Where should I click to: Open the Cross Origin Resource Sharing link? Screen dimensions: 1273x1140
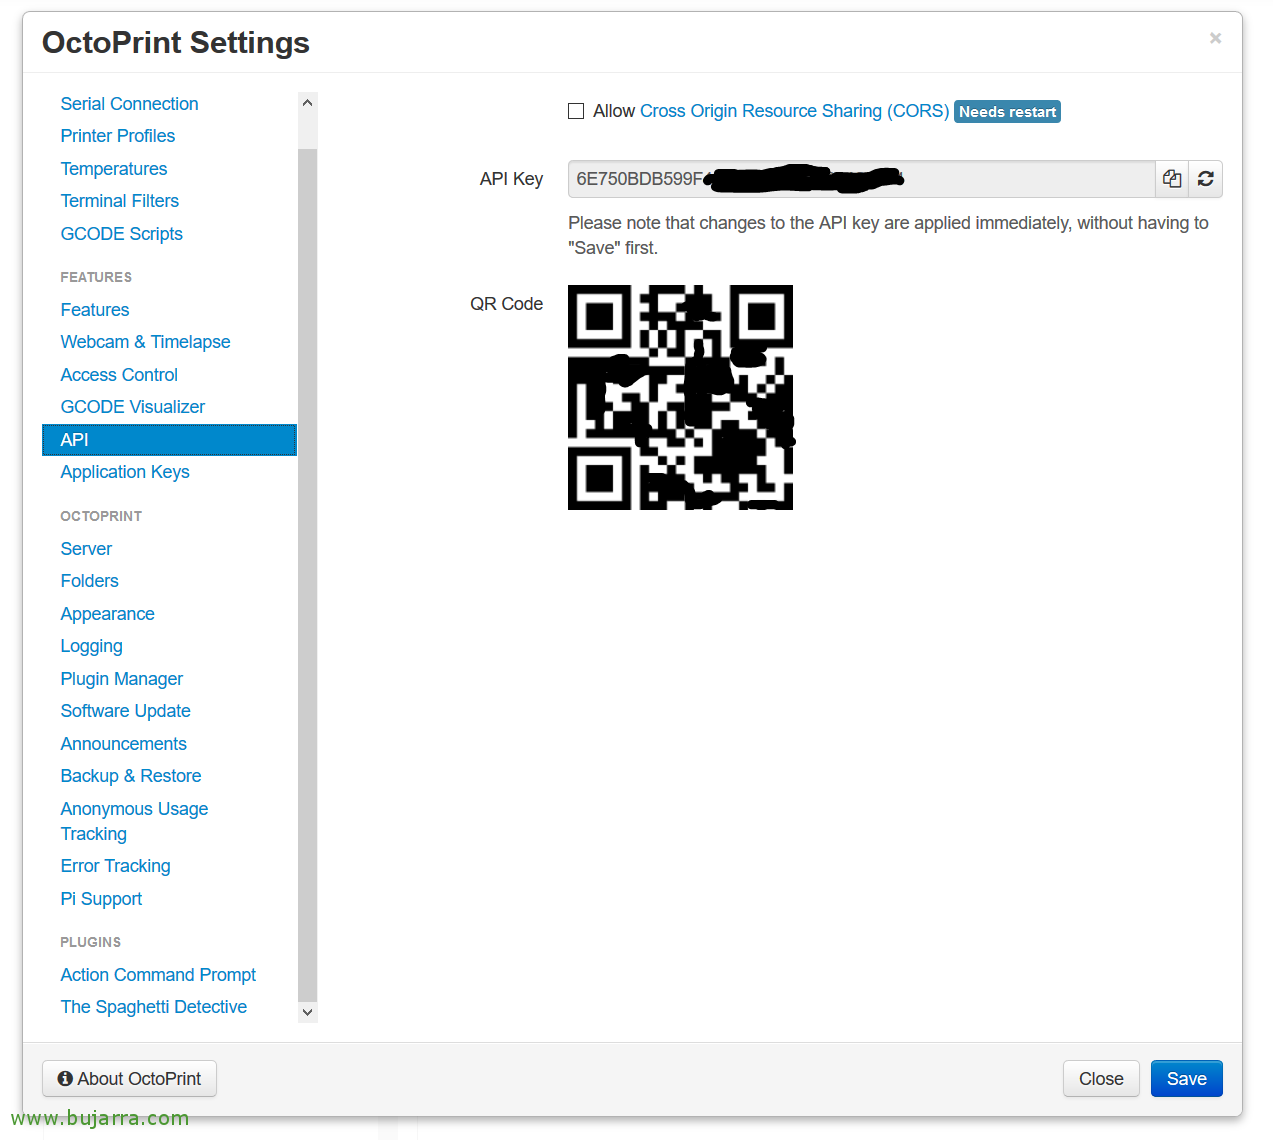[x=794, y=111]
